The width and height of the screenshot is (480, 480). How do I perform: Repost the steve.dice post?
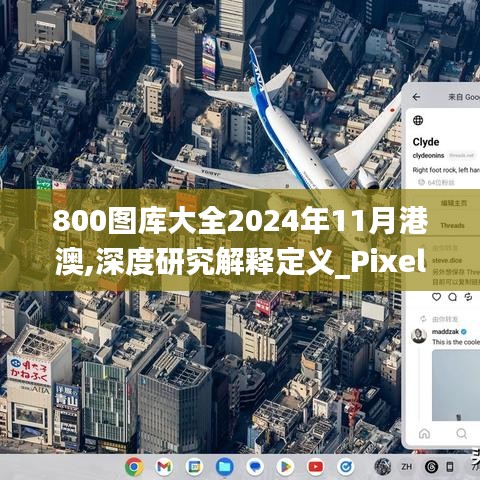pos(468,297)
